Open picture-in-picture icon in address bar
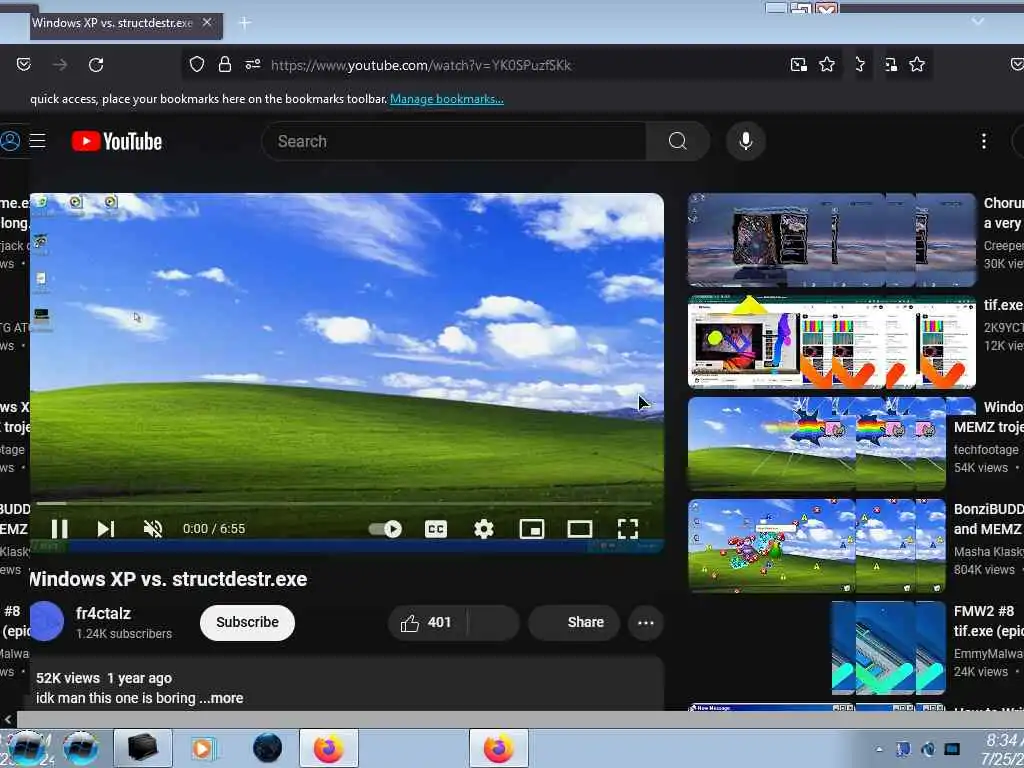Screen dimensions: 1024x768 click(798, 65)
